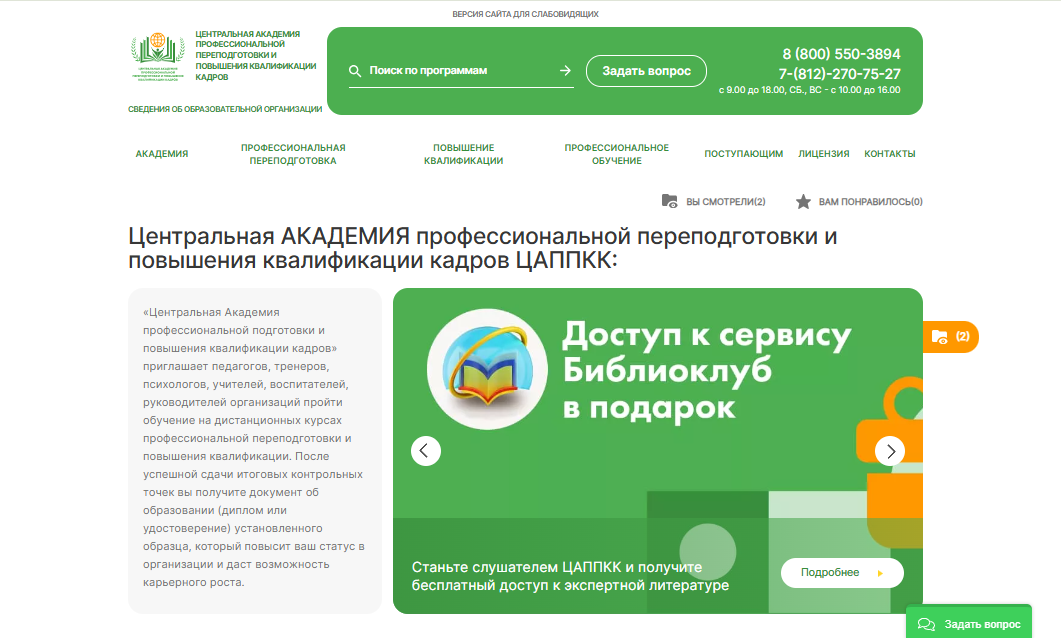Open ПОВЫШЕНИЕ КВАЛИФИКАЦИИ menu

[464, 154]
